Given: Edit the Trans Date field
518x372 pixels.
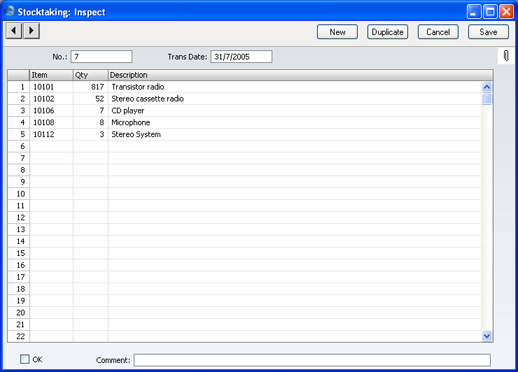Looking at the screenshot, I should pyautogui.click(x=241, y=57).
